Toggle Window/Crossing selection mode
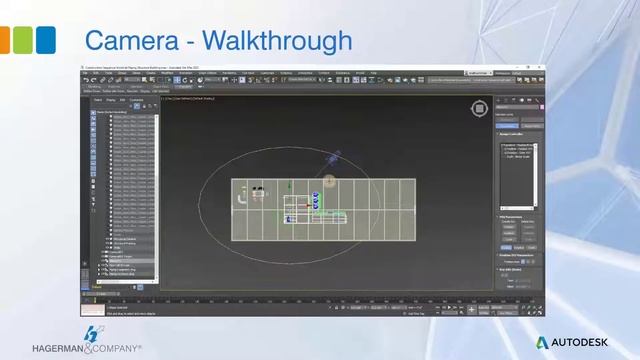640x360 pixels. click(x=169, y=80)
